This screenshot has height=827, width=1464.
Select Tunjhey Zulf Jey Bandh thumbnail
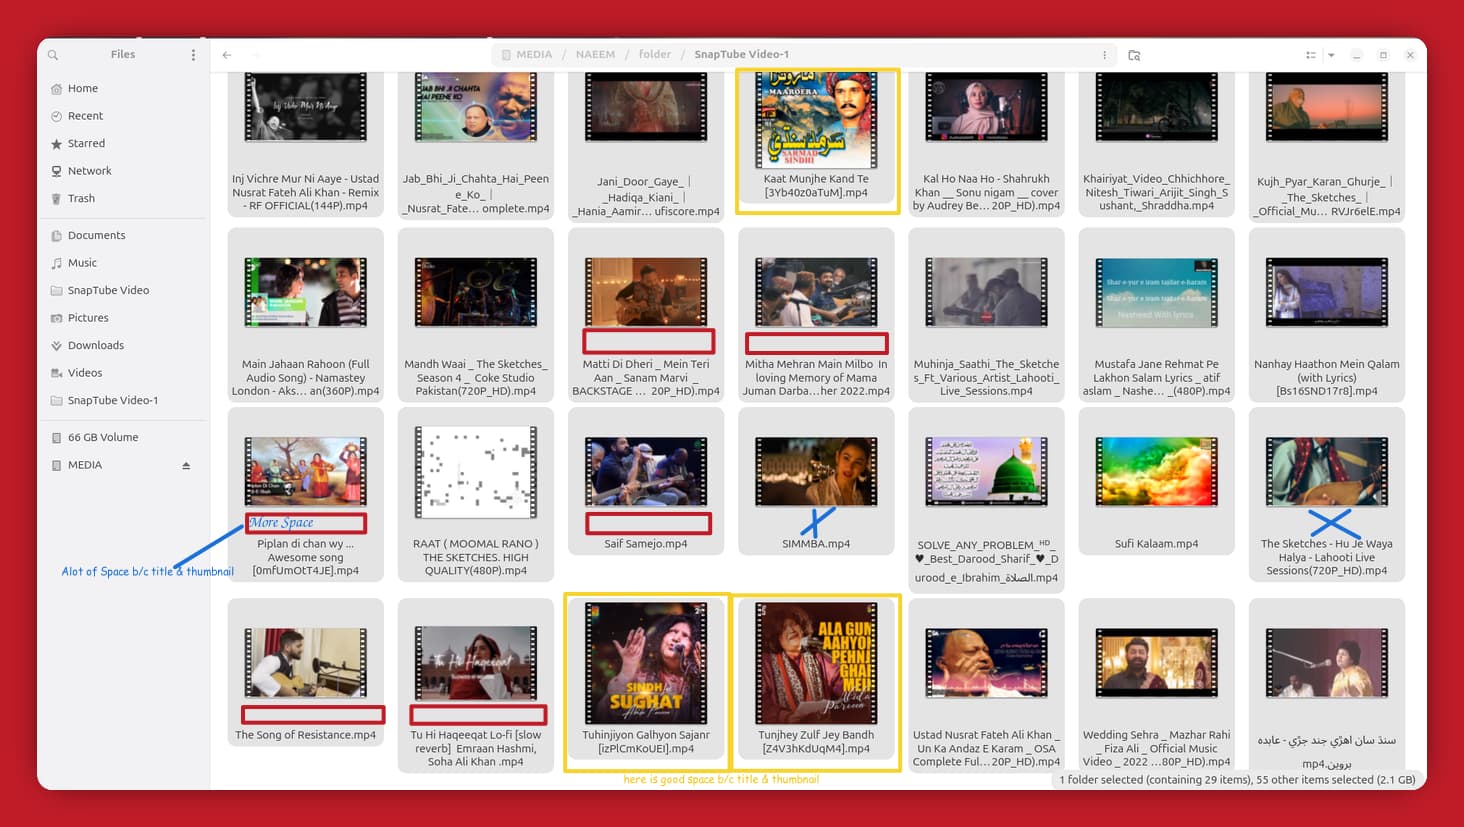pyautogui.click(x=816, y=663)
